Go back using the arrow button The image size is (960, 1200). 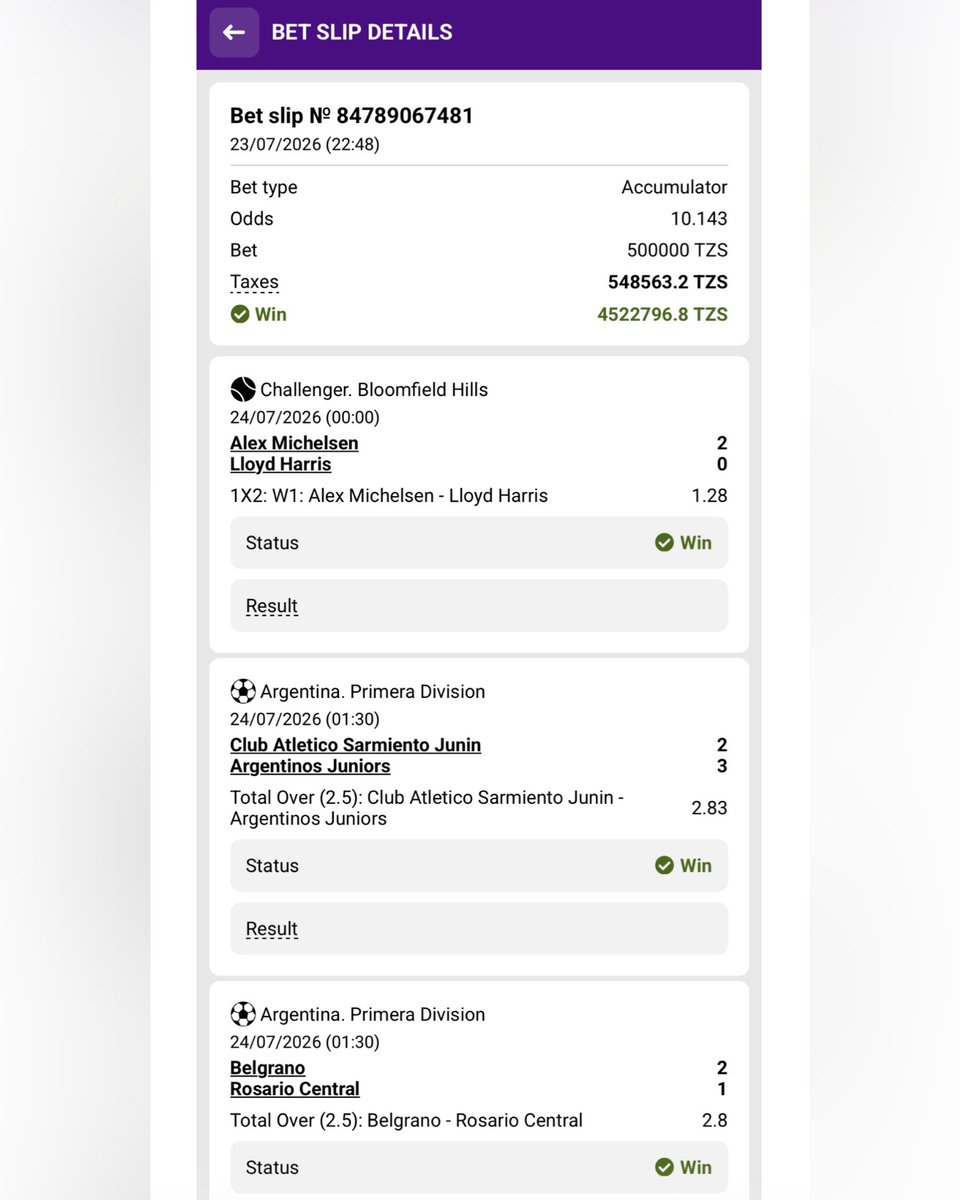[234, 32]
